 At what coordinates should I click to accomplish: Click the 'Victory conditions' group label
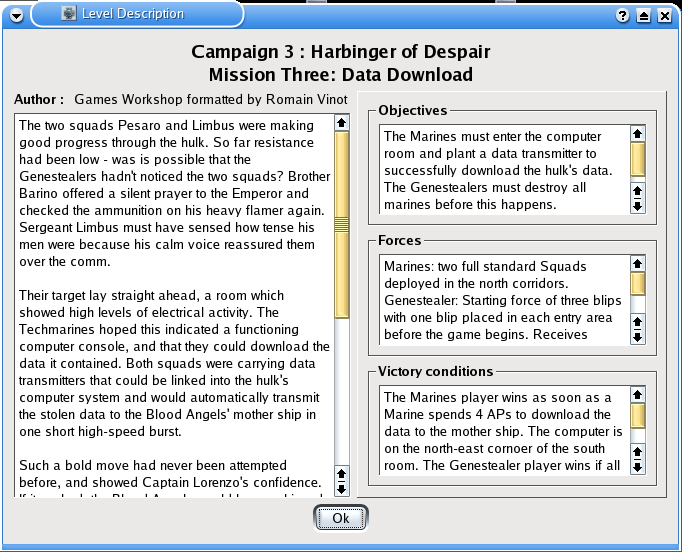click(x=435, y=371)
